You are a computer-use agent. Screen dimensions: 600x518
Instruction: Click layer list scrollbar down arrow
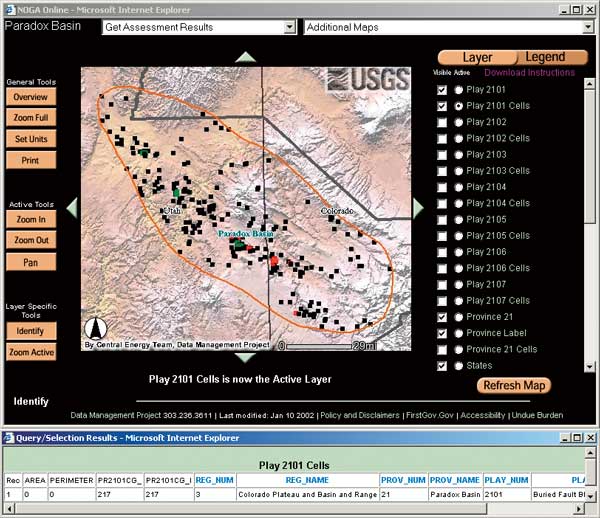click(x=589, y=367)
